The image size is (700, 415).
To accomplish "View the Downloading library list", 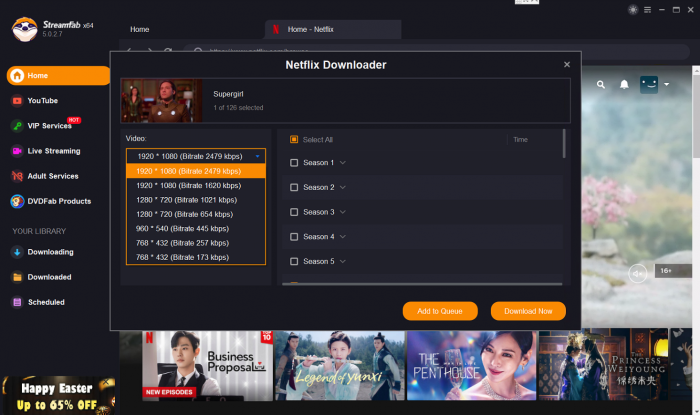I will (x=50, y=252).
